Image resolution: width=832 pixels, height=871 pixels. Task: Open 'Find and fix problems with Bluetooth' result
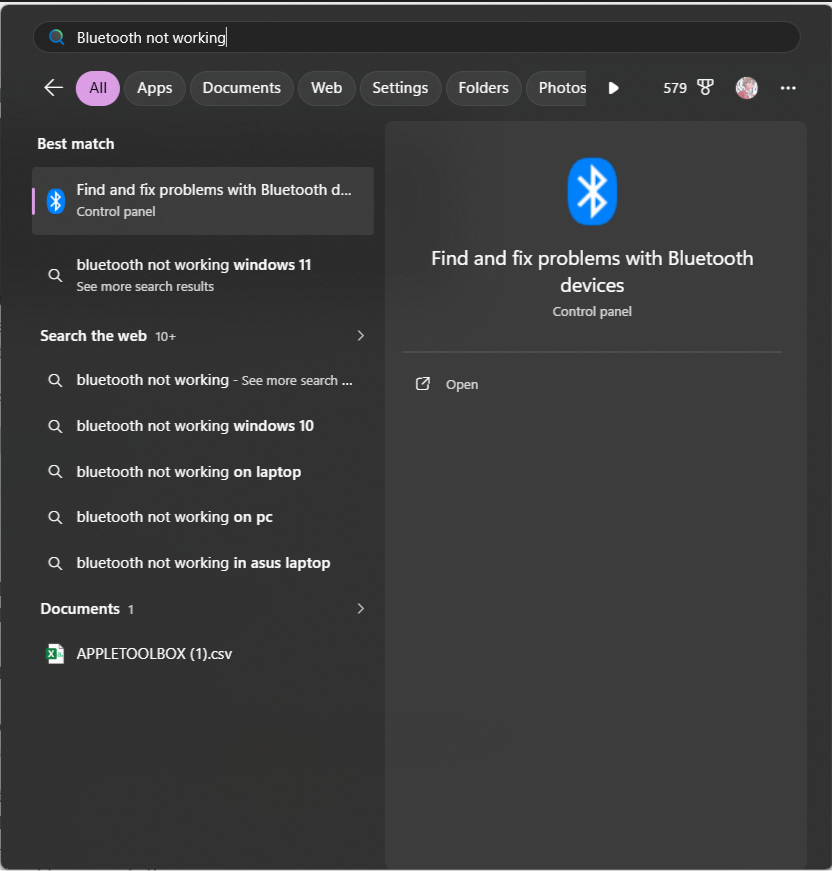203,201
